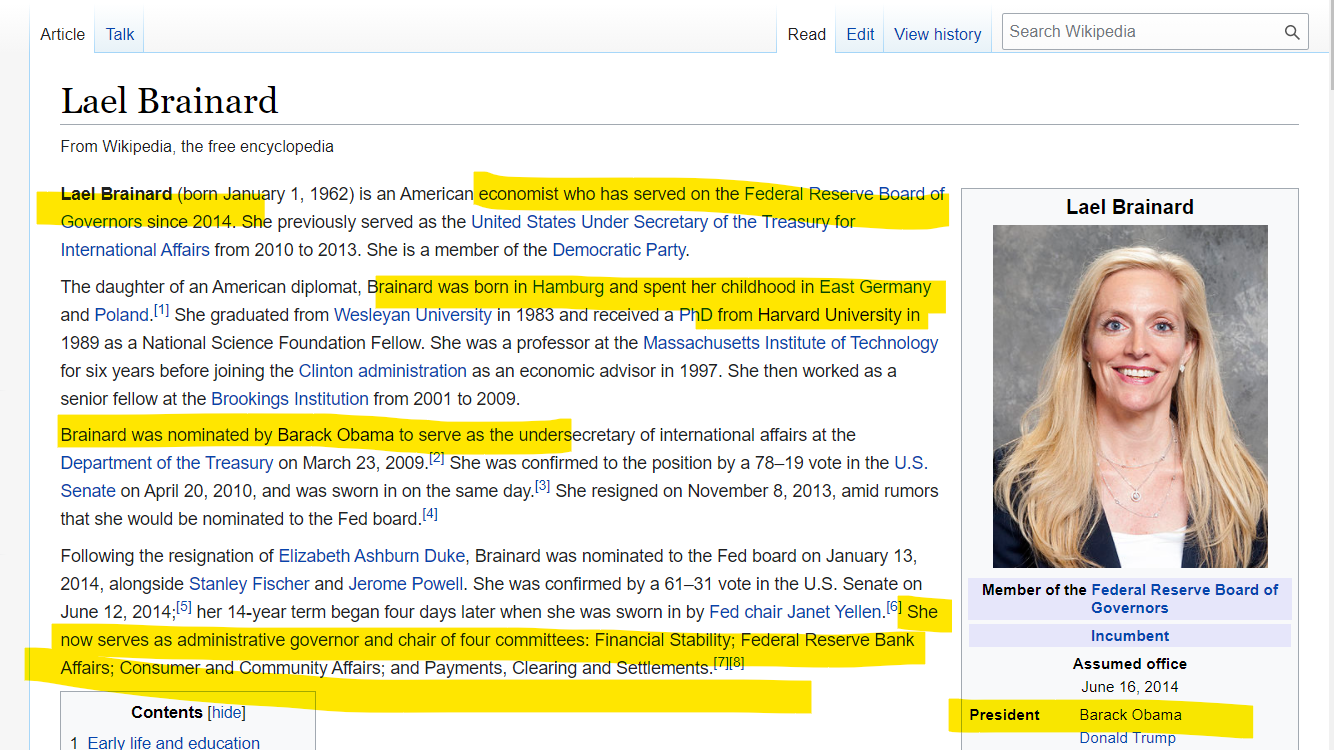The image size is (1334, 750).
Task: Open the View history tab
Action: click(937, 34)
